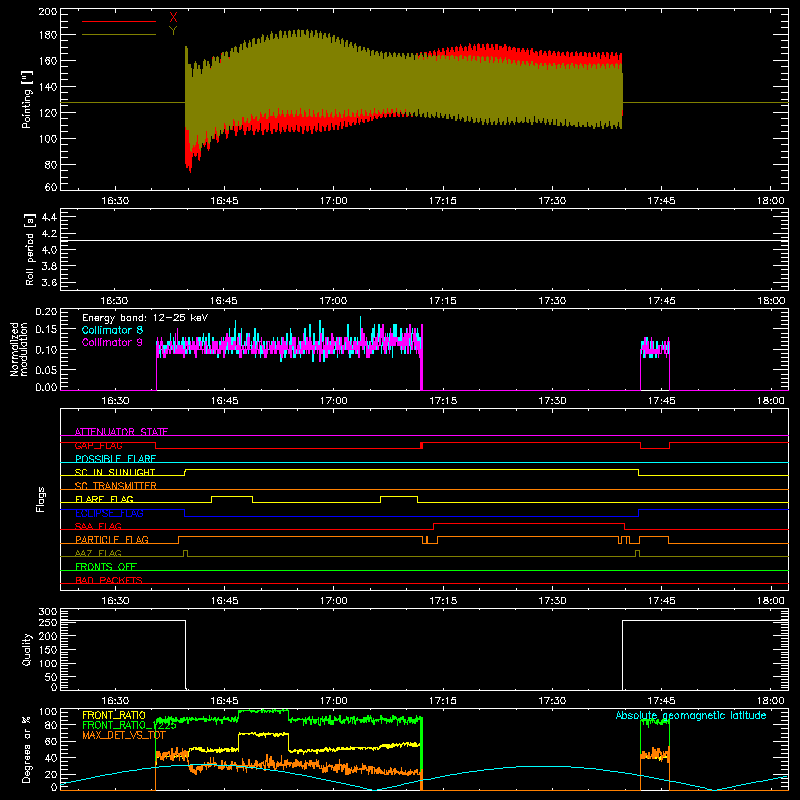Select the POSSIBLE_FLARE label
The width and height of the screenshot is (800, 800).
click(x=115, y=459)
